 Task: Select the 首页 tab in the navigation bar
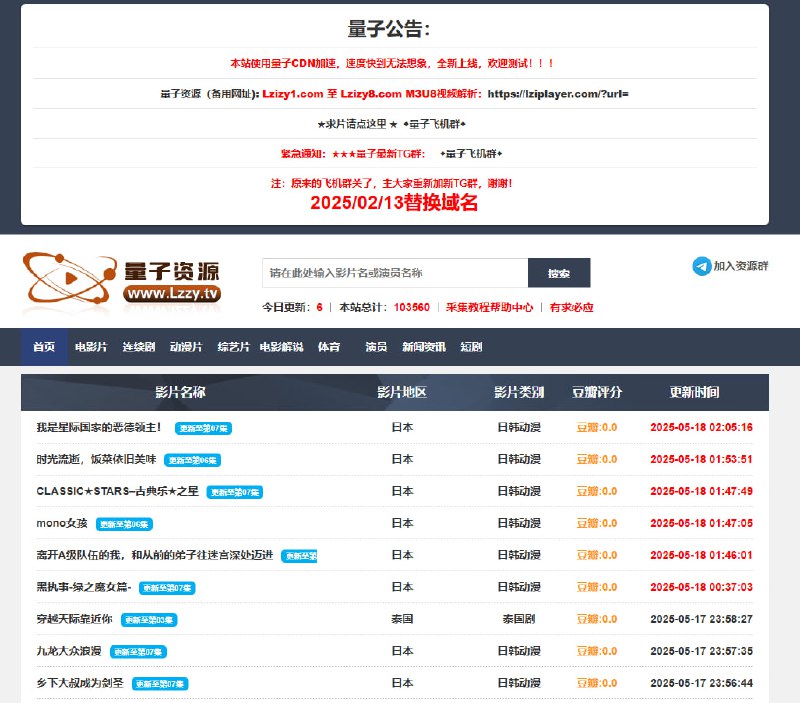(42, 346)
